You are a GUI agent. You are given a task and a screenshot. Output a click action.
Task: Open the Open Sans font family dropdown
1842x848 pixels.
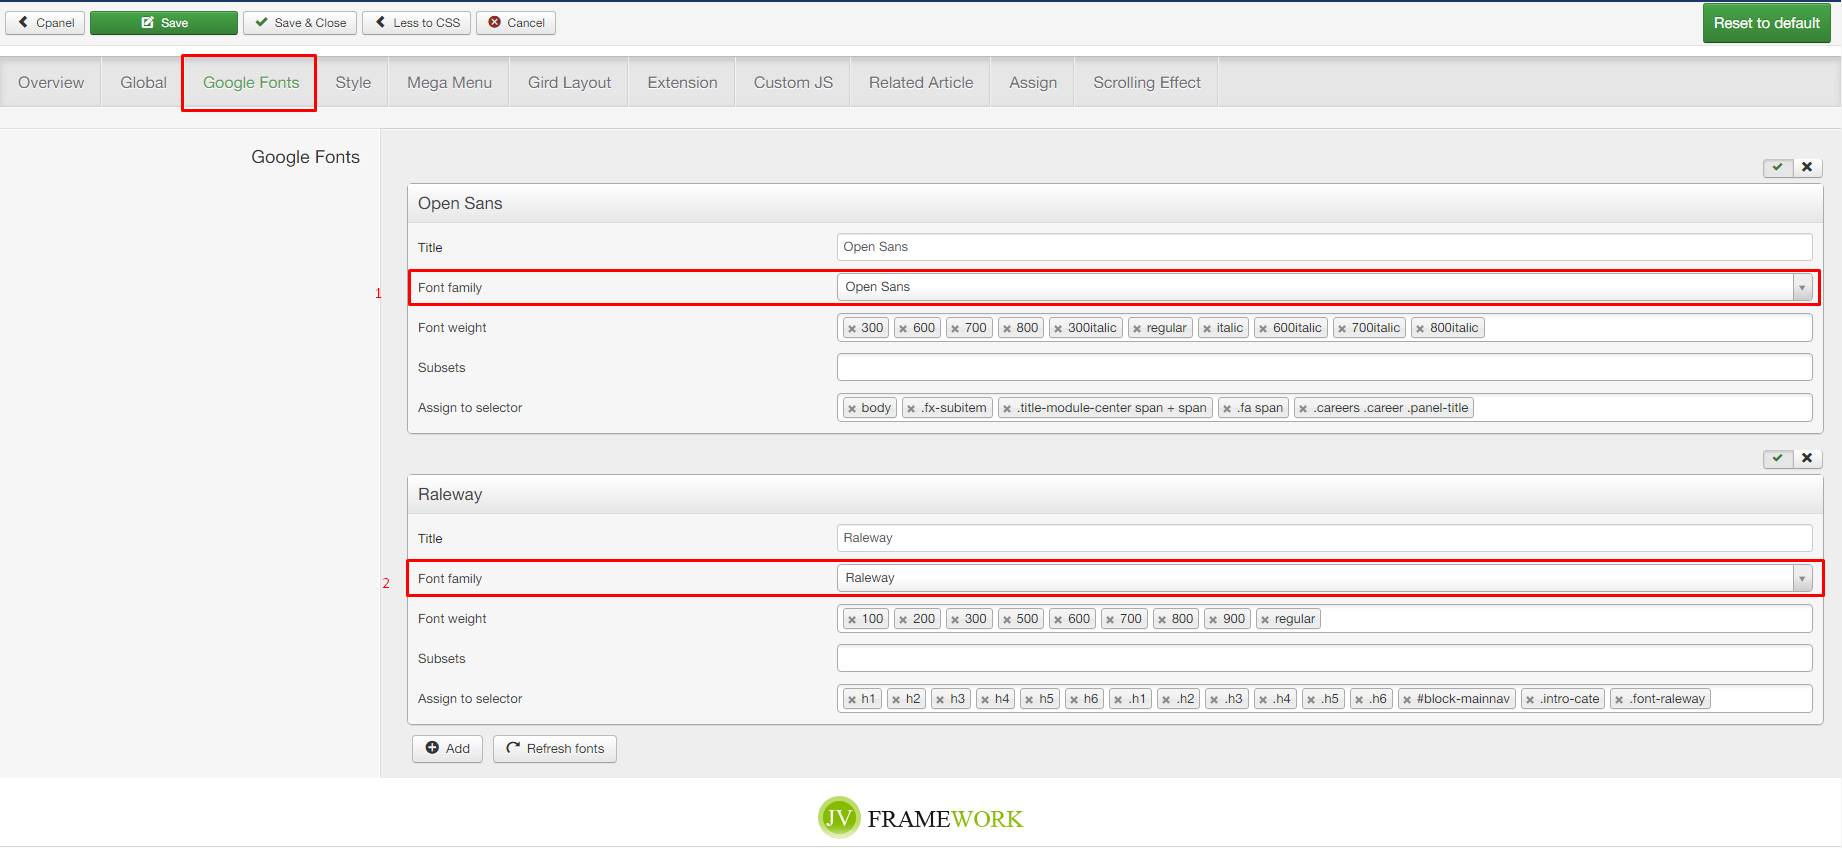(1801, 288)
